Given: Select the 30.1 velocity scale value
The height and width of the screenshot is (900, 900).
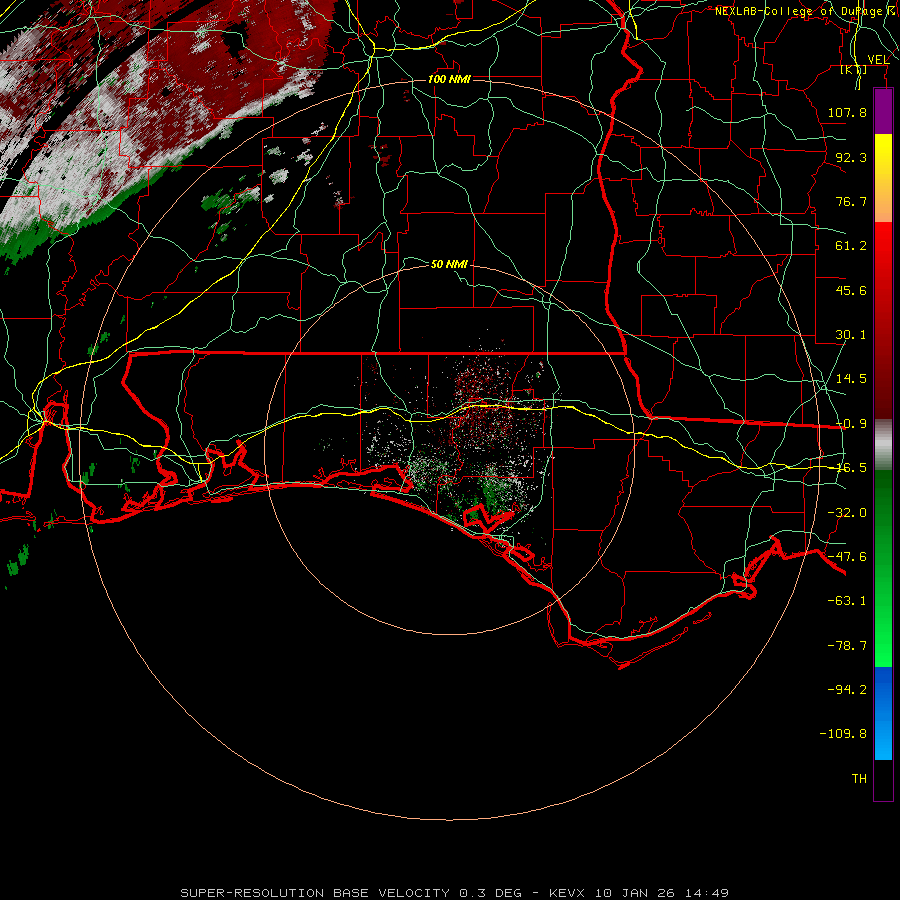Looking at the screenshot, I should tap(851, 335).
